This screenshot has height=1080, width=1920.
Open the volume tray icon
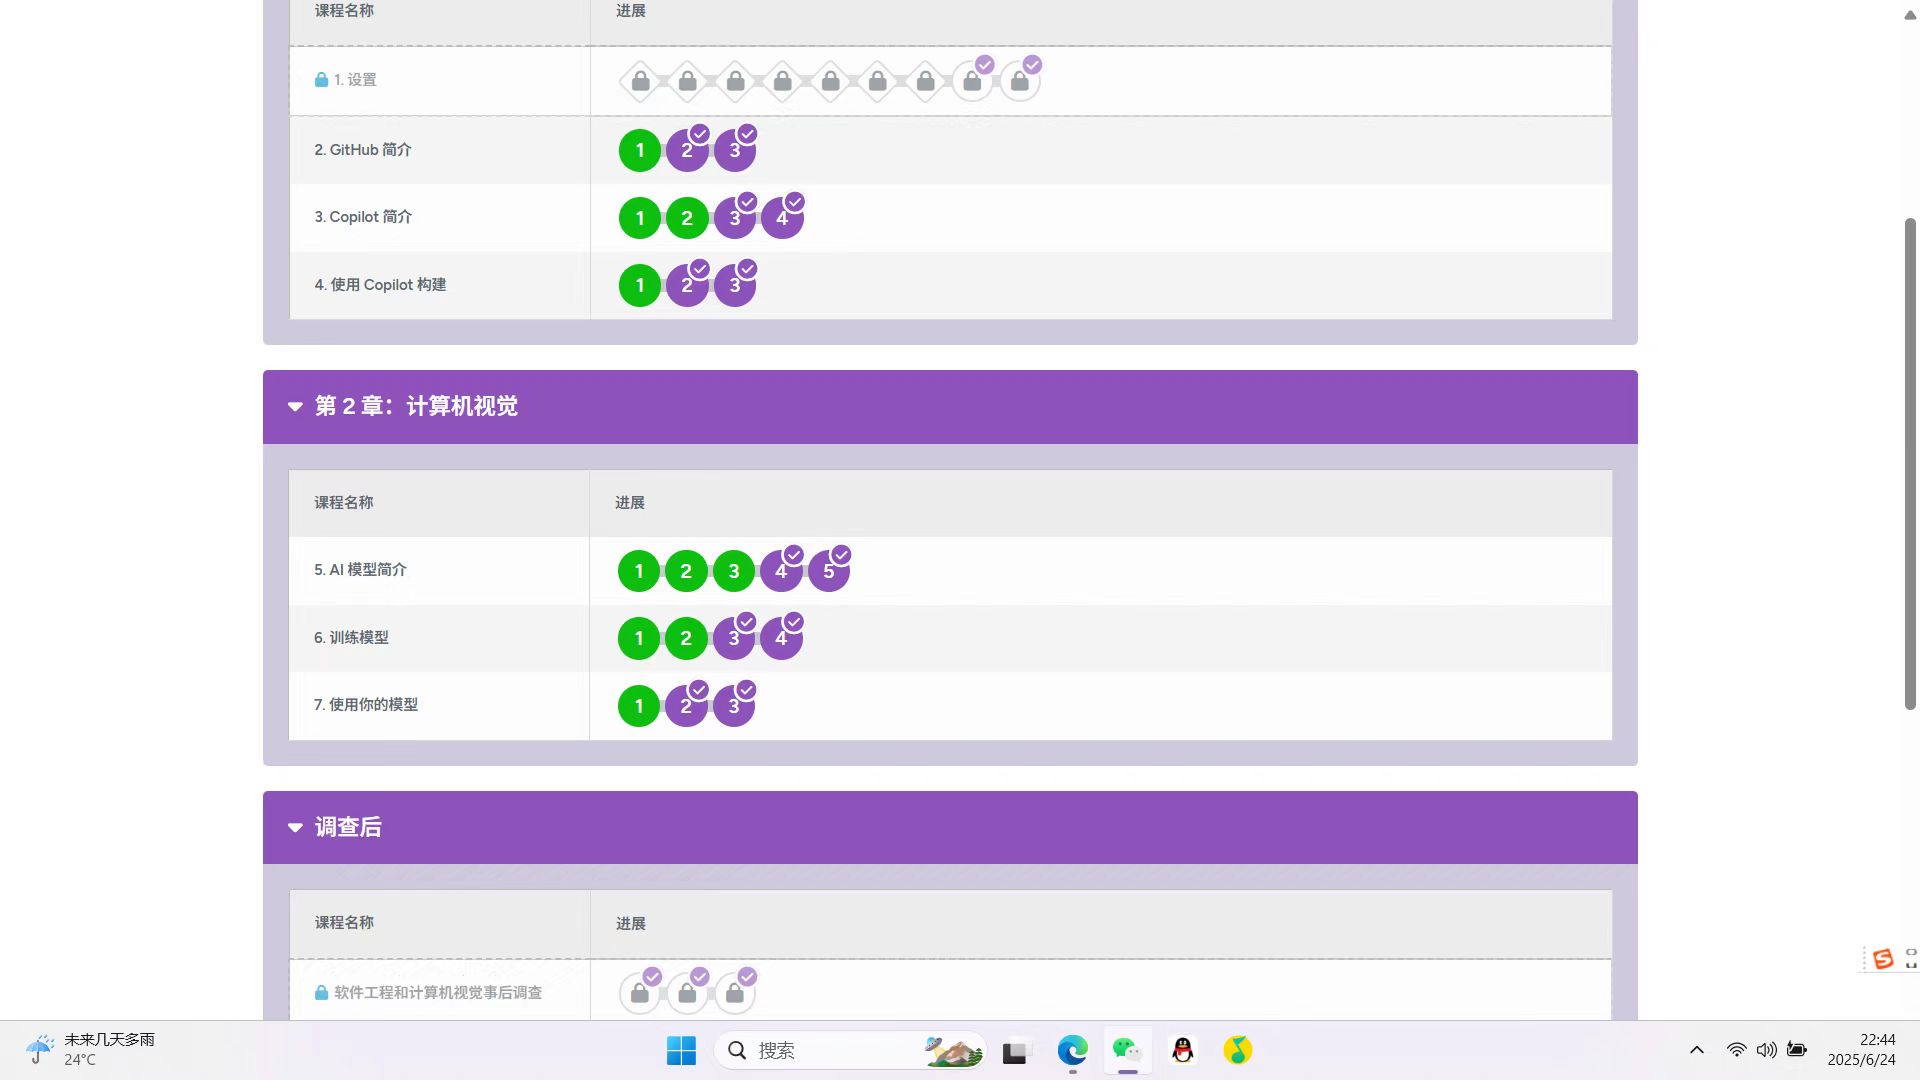1767,1050
